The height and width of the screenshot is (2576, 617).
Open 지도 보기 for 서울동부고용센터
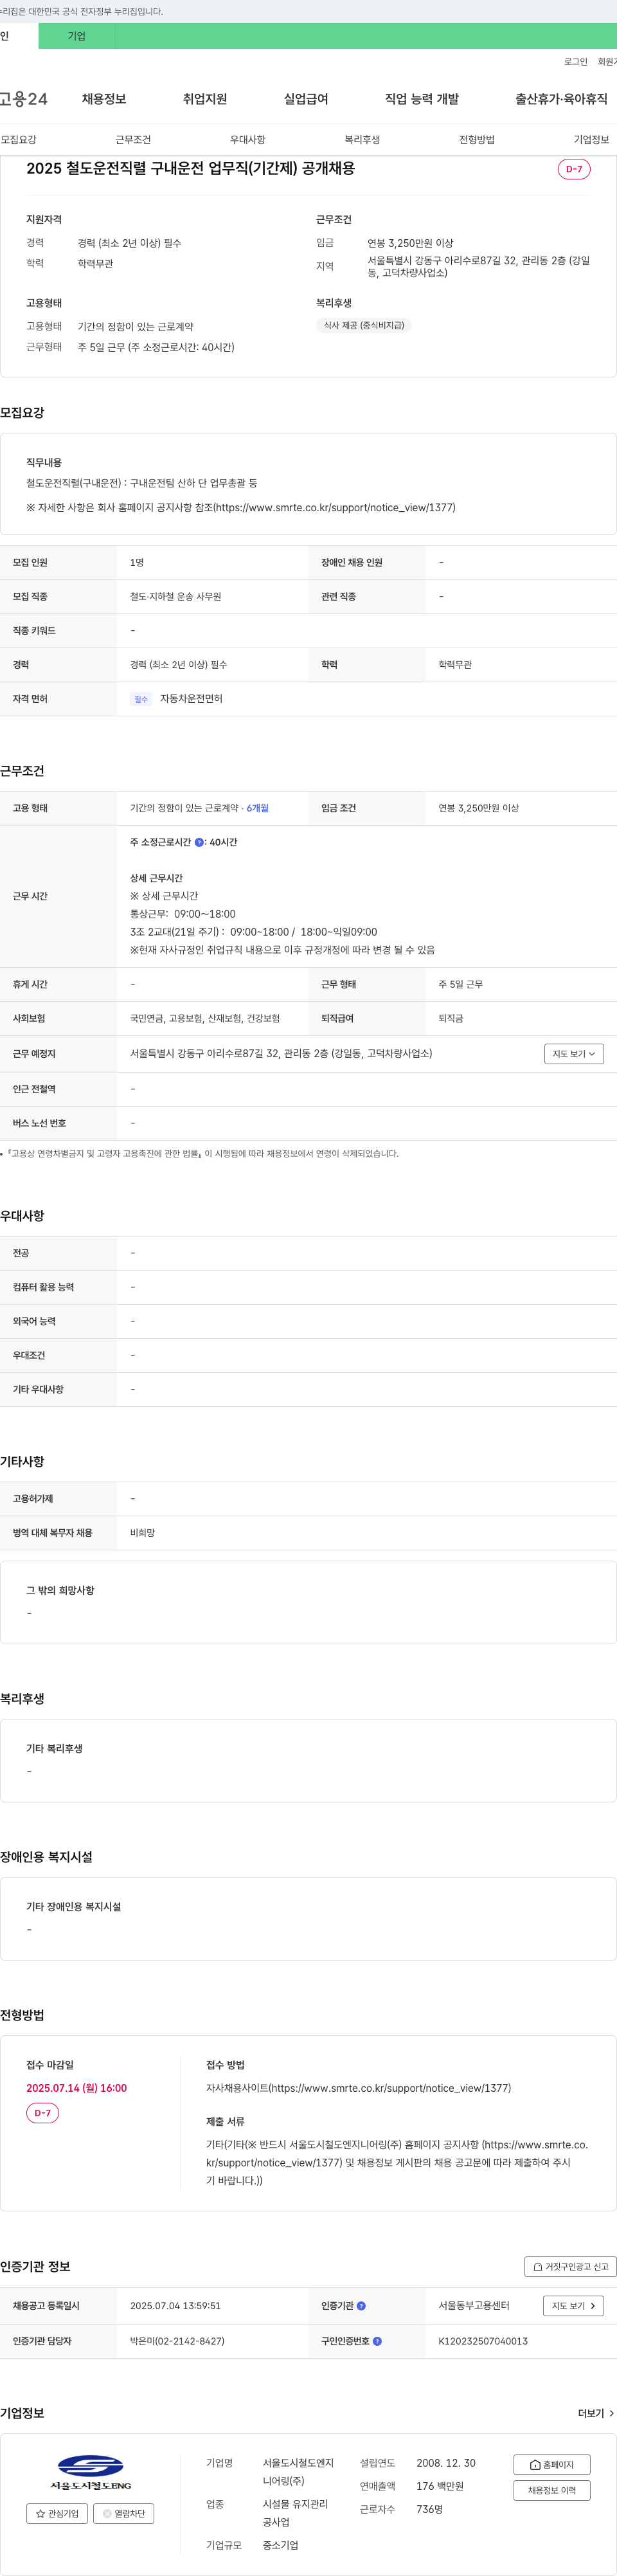[x=574, y=2306]
